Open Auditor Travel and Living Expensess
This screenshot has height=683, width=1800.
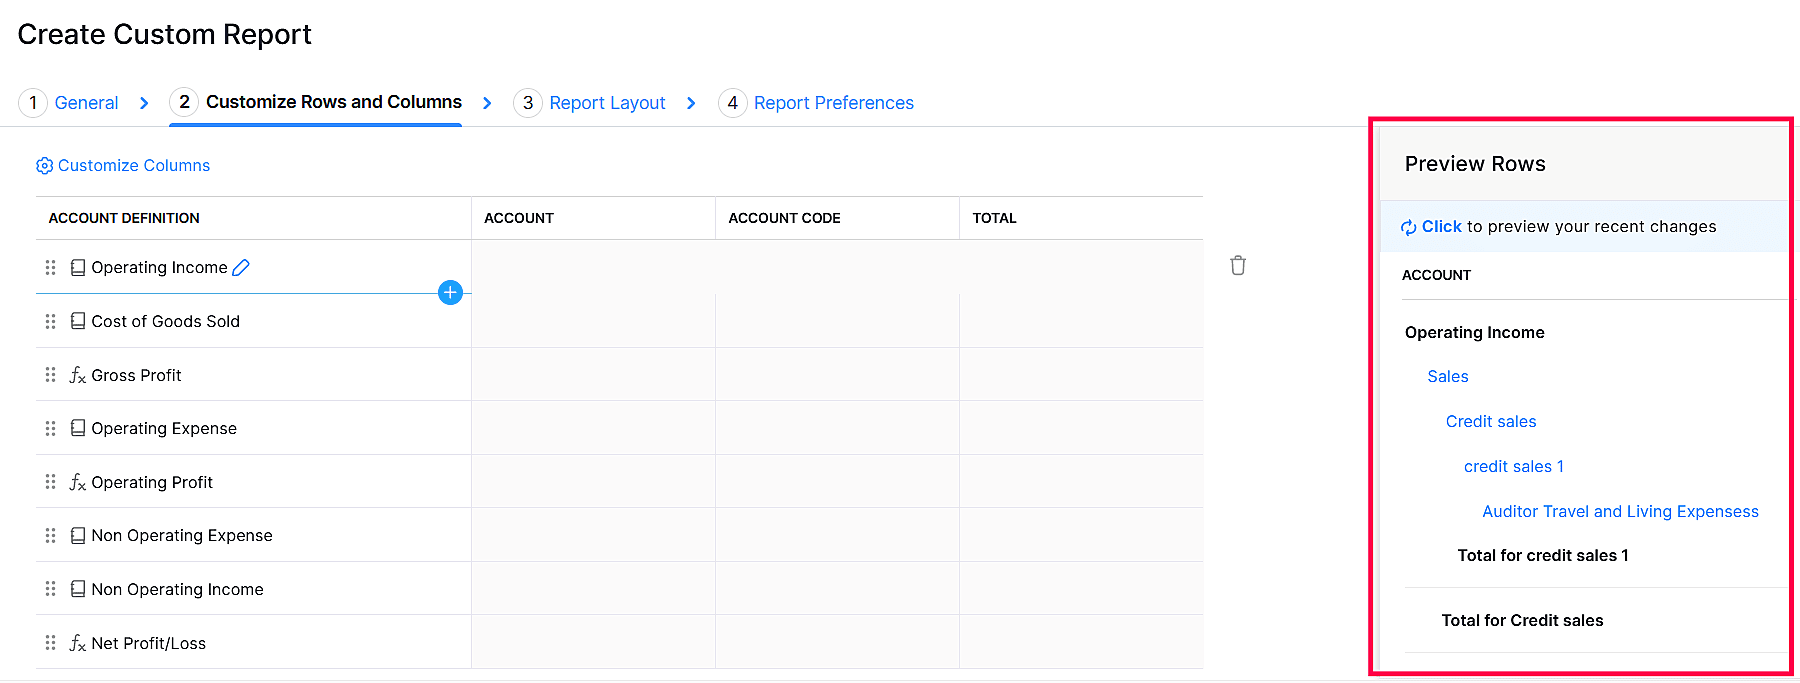pyautogui.click(x=1619, y=512)
